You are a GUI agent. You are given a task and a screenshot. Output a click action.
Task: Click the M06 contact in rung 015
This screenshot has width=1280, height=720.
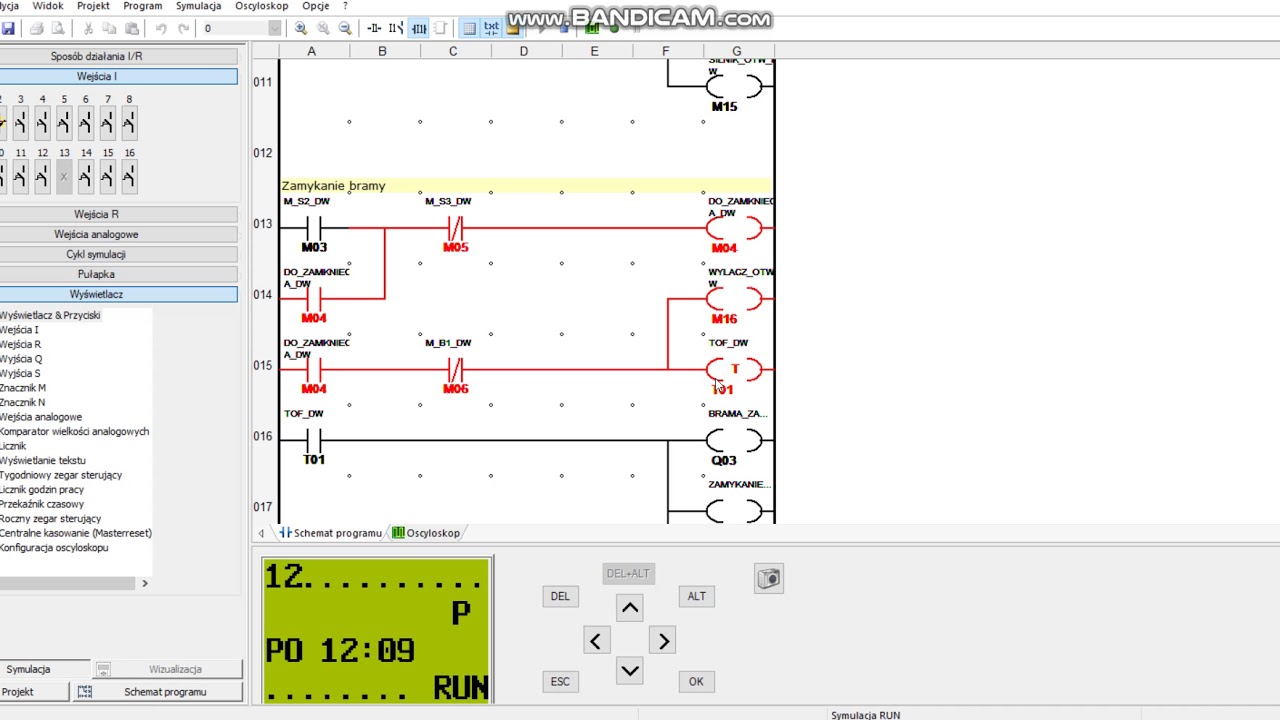point(455,372)
